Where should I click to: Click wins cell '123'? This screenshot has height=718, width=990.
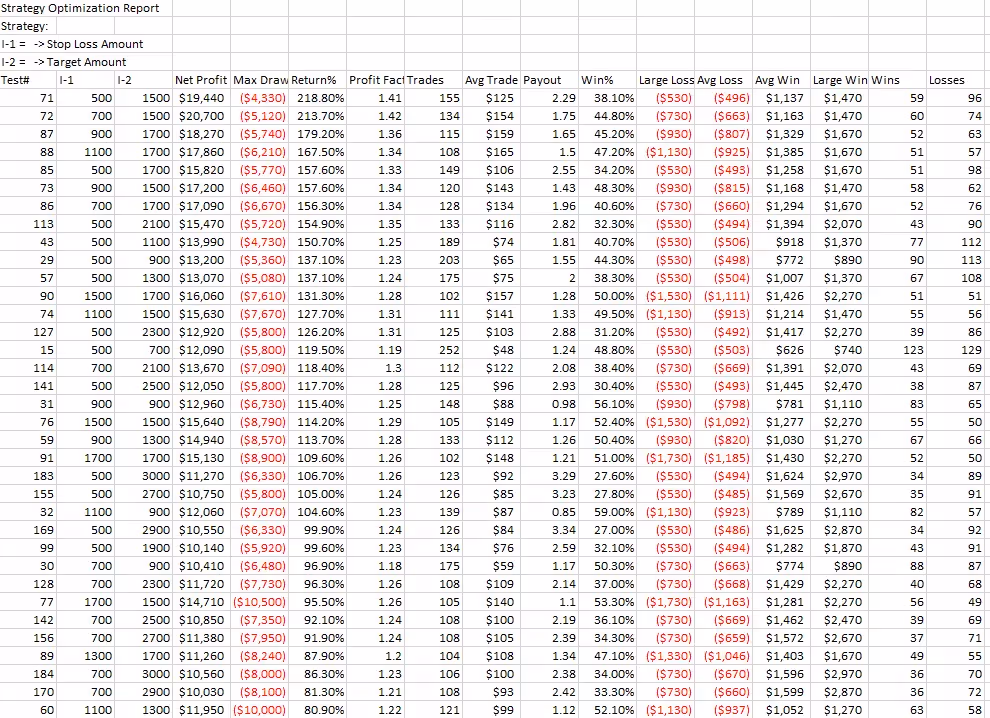pos(898,350)
